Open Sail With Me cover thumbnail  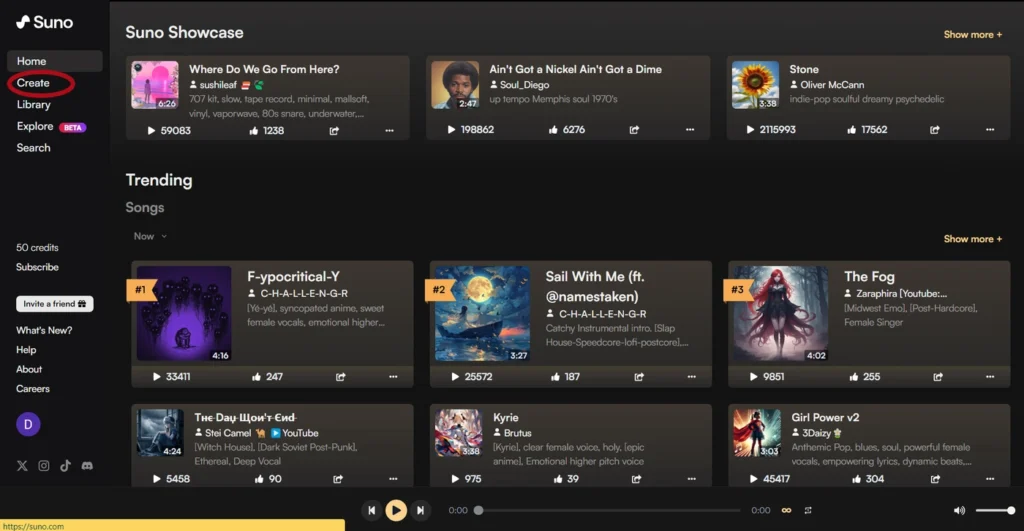point(483,314)
